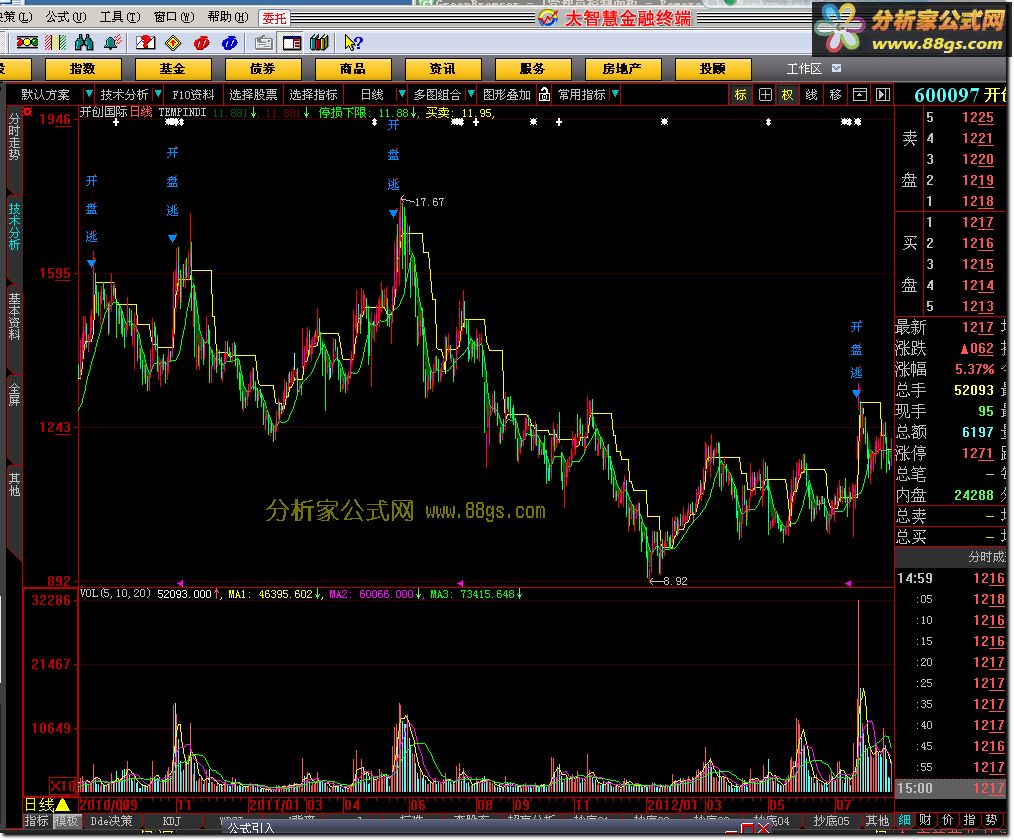Click the lock icon beside 图形叠加
1014x840 pixels.
tap(545, 94)
